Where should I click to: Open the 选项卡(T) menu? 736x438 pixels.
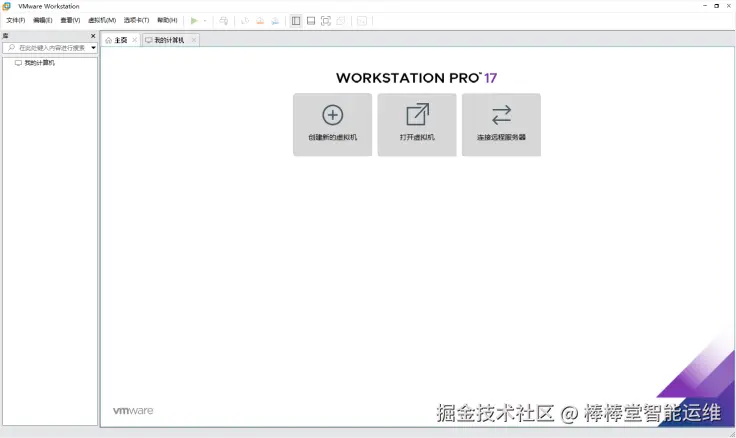[x=136, y=20]
